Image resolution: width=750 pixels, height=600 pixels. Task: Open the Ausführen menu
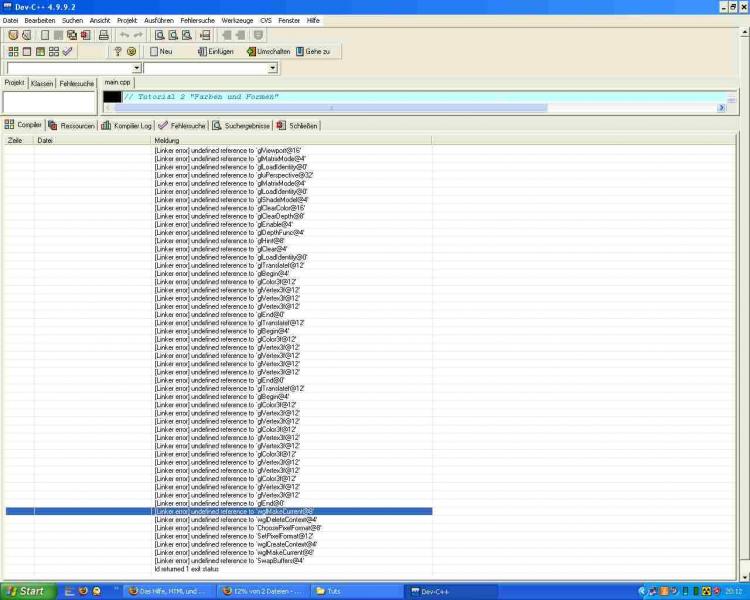(x=158, y=20)
